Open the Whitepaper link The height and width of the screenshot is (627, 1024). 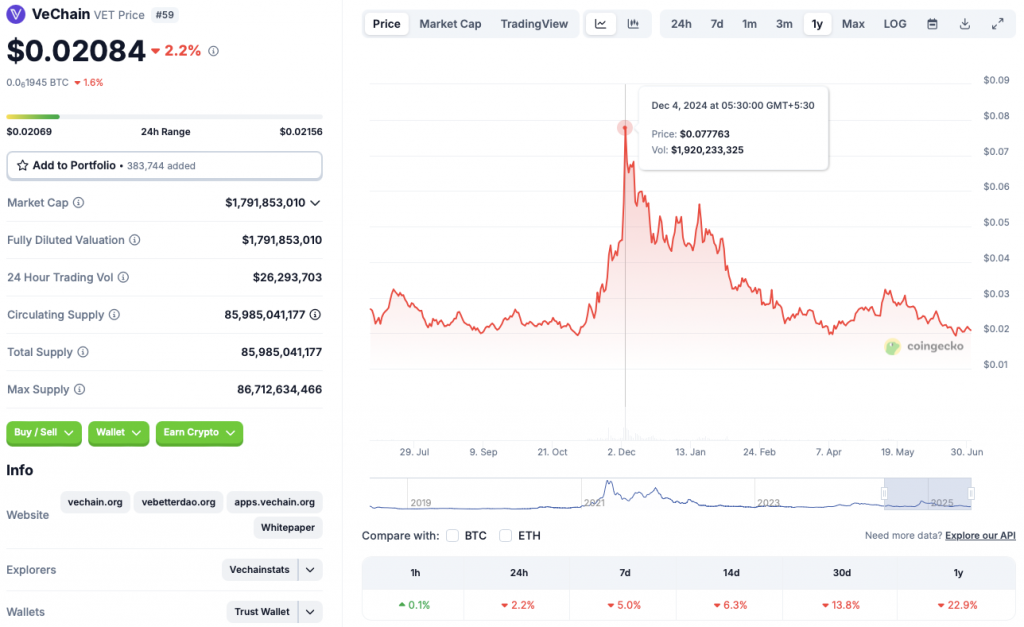click(x=288, y=527)
